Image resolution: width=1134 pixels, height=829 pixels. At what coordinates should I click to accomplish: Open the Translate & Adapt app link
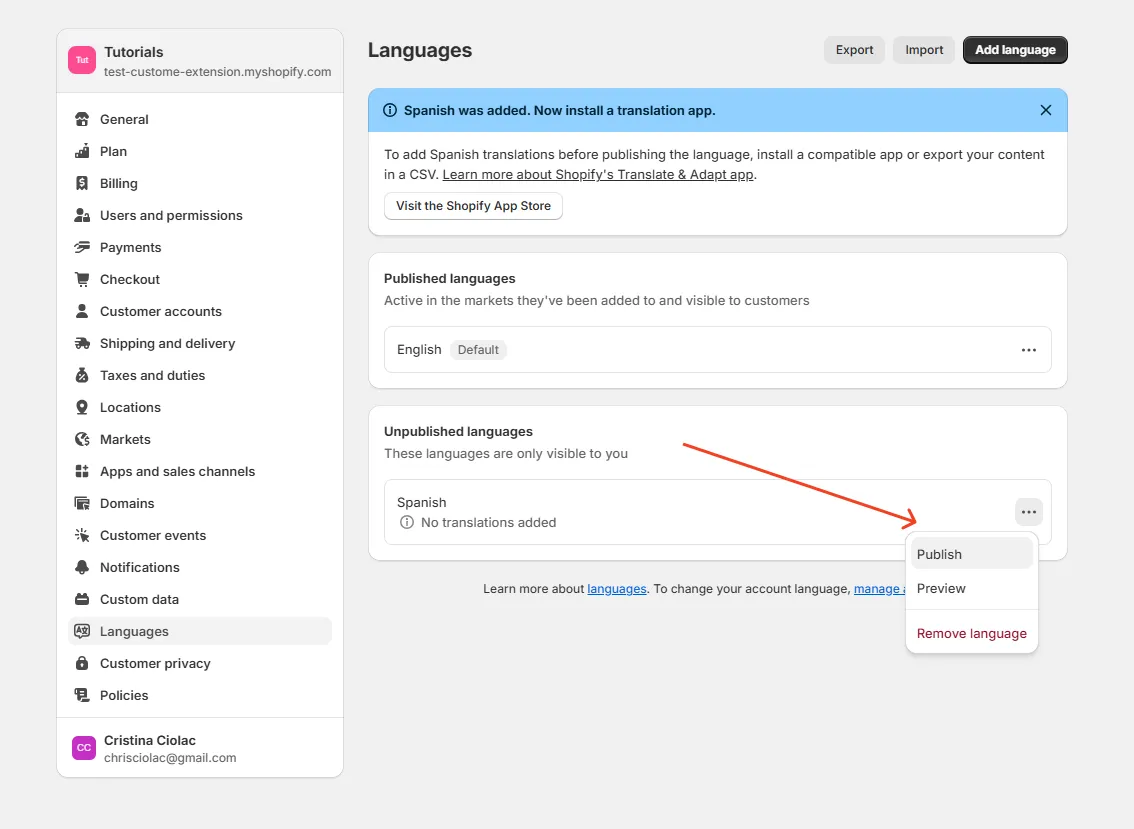pos(598,174)
